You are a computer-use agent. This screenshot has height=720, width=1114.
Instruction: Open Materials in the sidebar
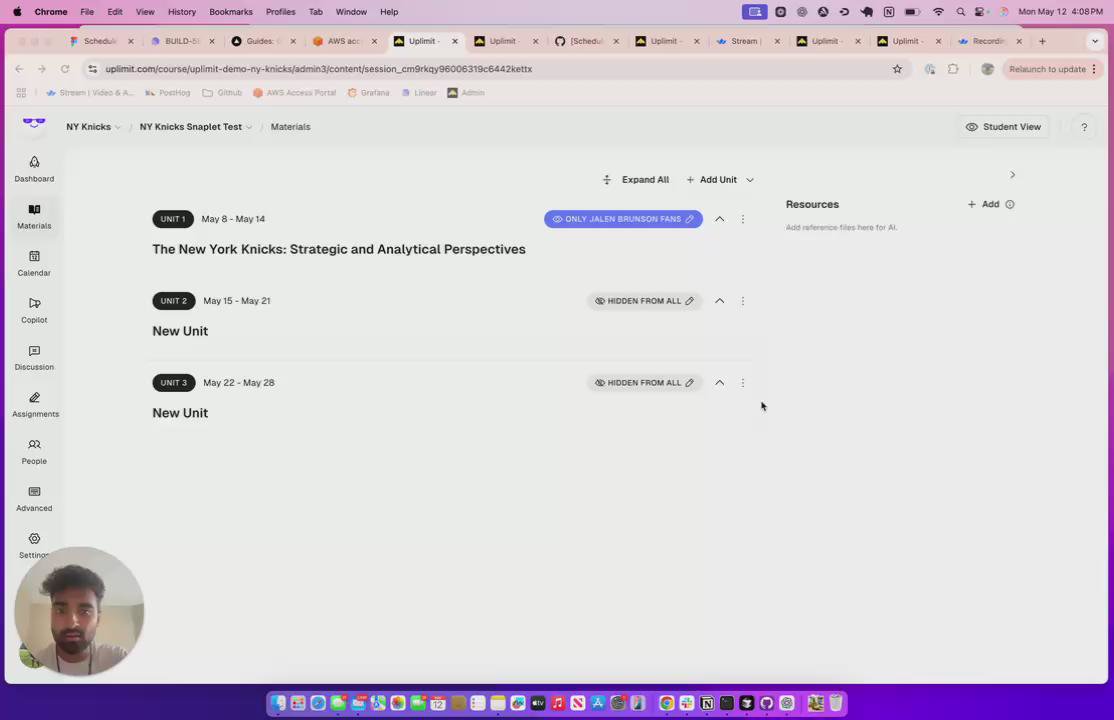pyautogui.click(x=34, y=216)
